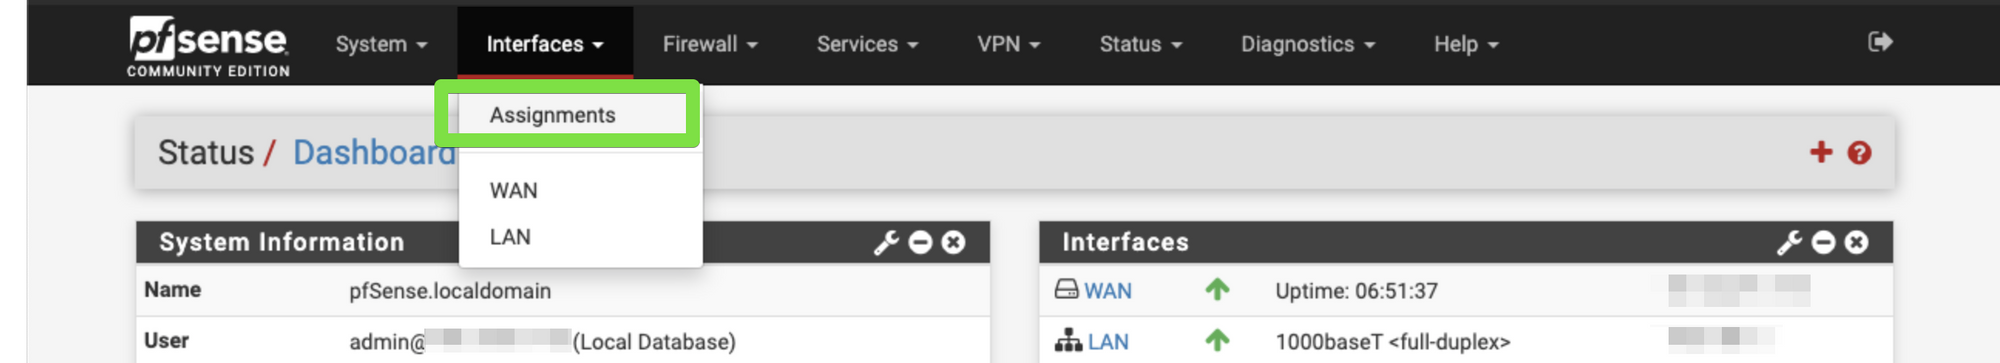Minimize the Interfaces widget
This screenshot has height=363, width=2000.
[1824, 242]
